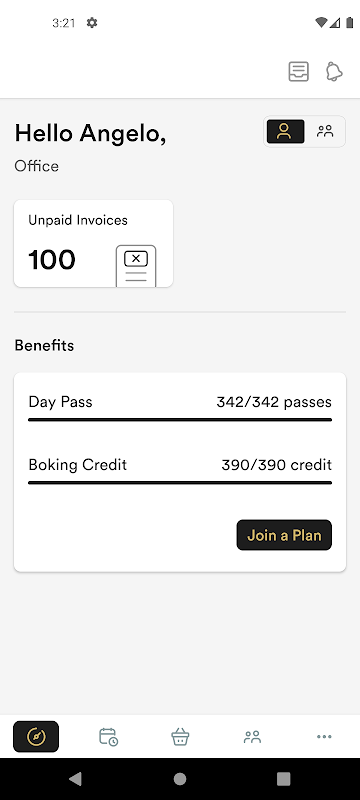Tap the Android back button
Image resolution: width=360 pixels, height=800 pixels.
[x=75, y=779]
